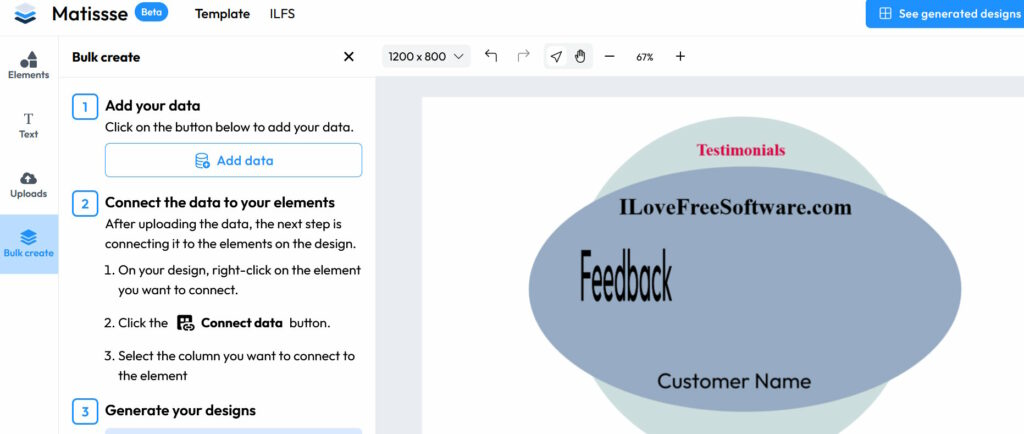Open the Text sidebar panel

29,125
